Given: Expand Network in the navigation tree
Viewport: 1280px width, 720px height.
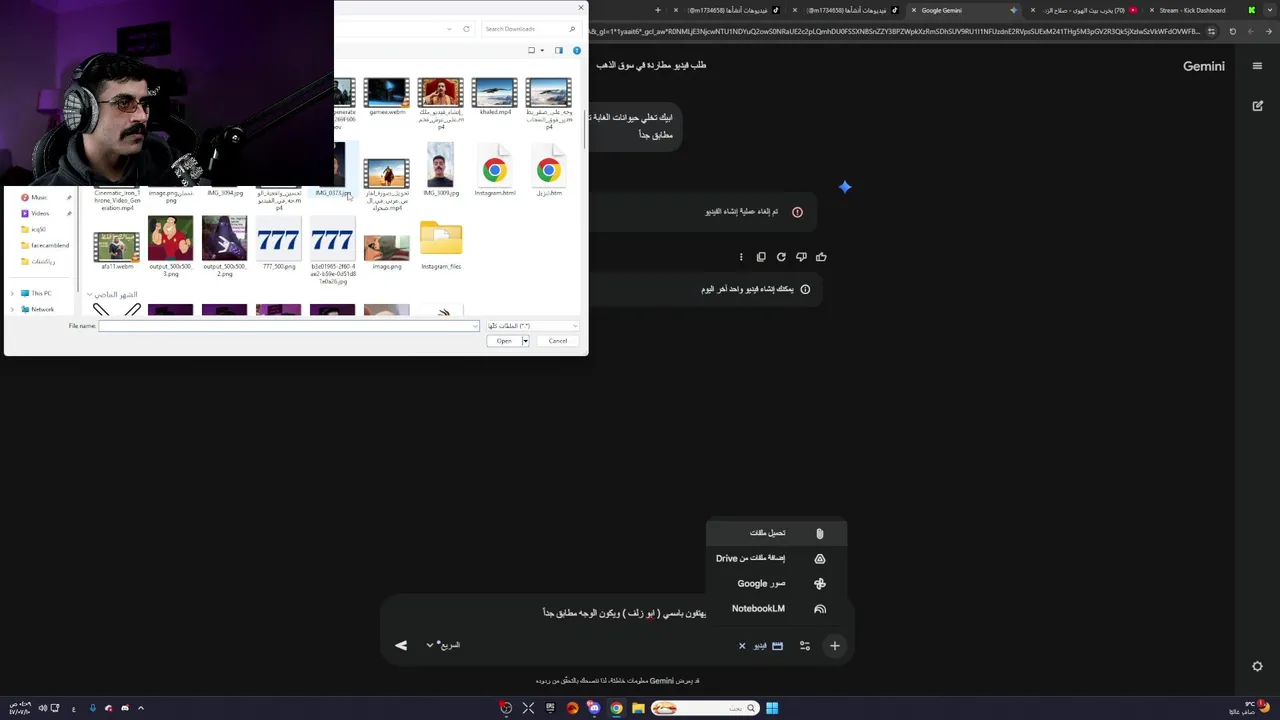Looking at the screenshot, I should (12, 309).
